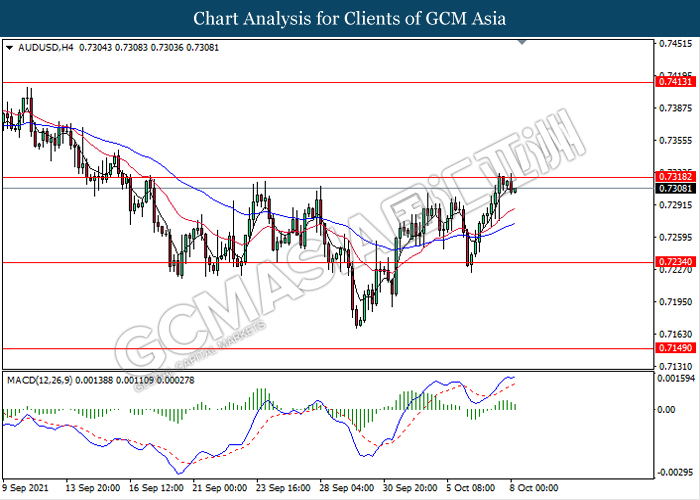Select the 0.72340 support level label

click(675, 262)
